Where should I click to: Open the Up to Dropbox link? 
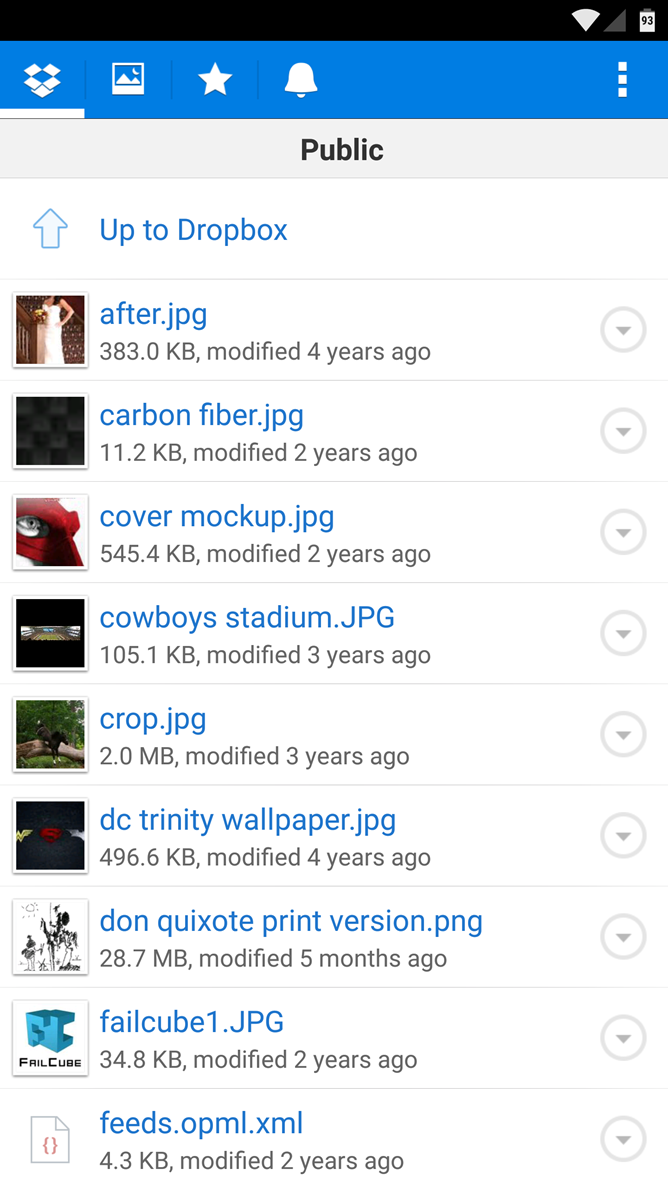pos(193,229)
